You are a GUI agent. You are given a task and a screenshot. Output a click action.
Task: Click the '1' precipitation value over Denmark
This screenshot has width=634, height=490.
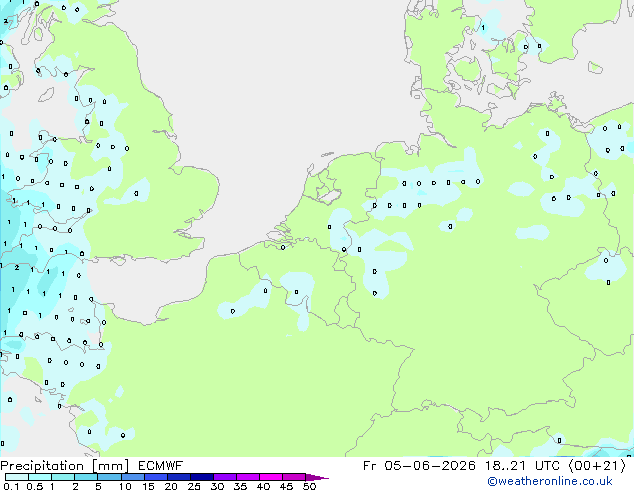483,27
